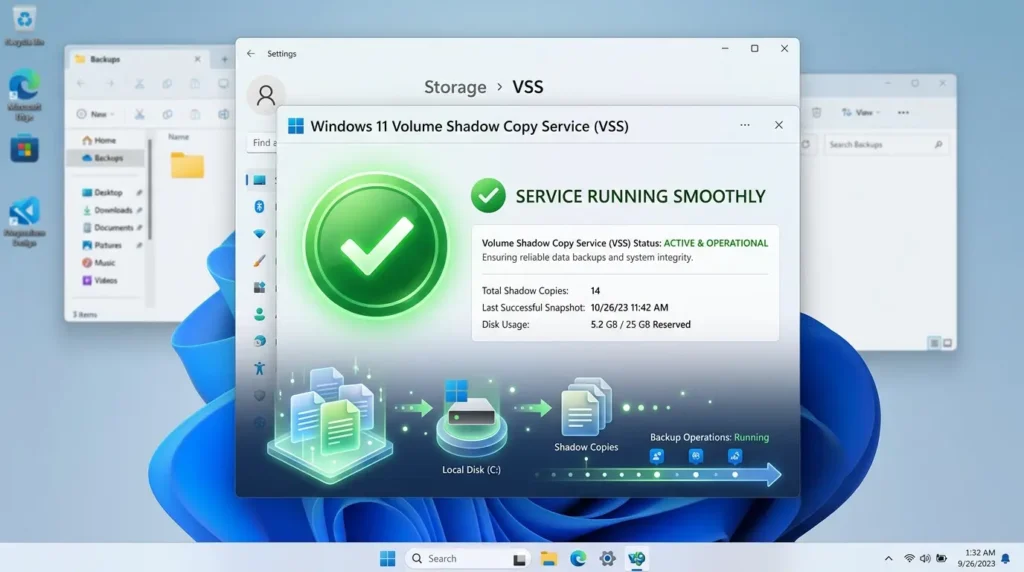Open the Microsoft Edge desktop shortcut
The width and height of the screenshot is (1024, 572).
24,95
